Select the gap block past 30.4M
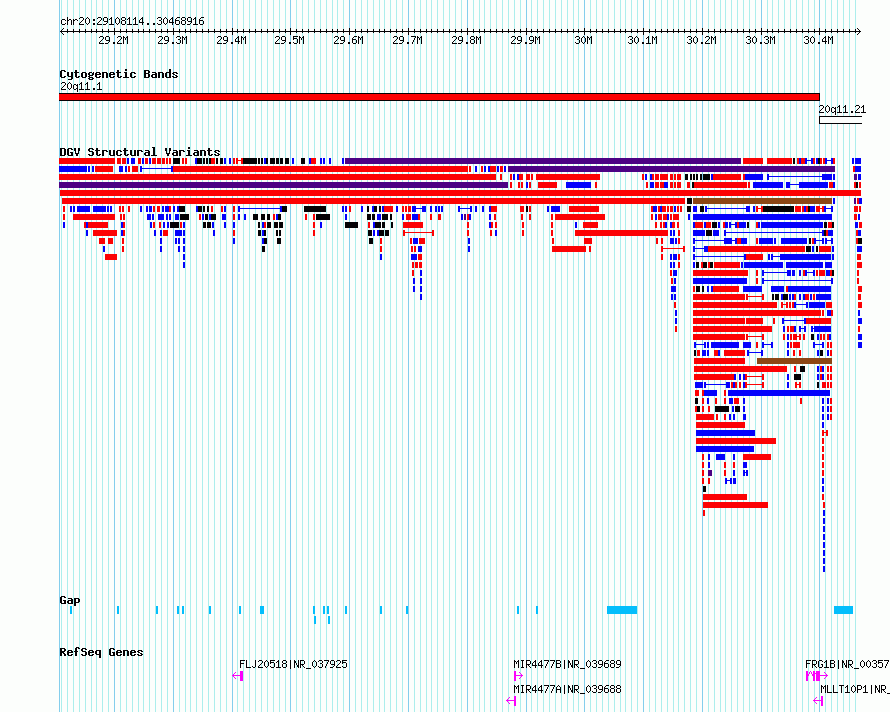890x712 pixels. [843, 610]
